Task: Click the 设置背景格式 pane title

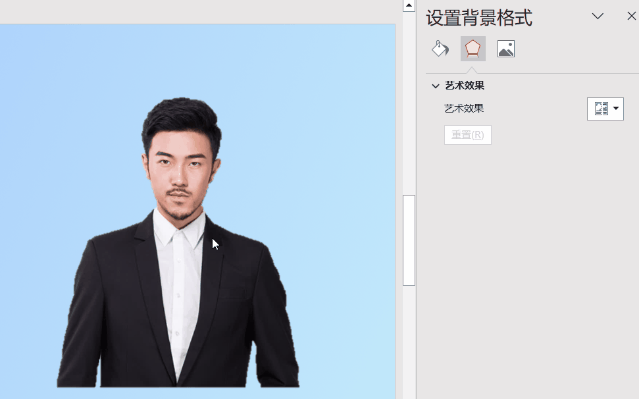Action: [479, 18]
